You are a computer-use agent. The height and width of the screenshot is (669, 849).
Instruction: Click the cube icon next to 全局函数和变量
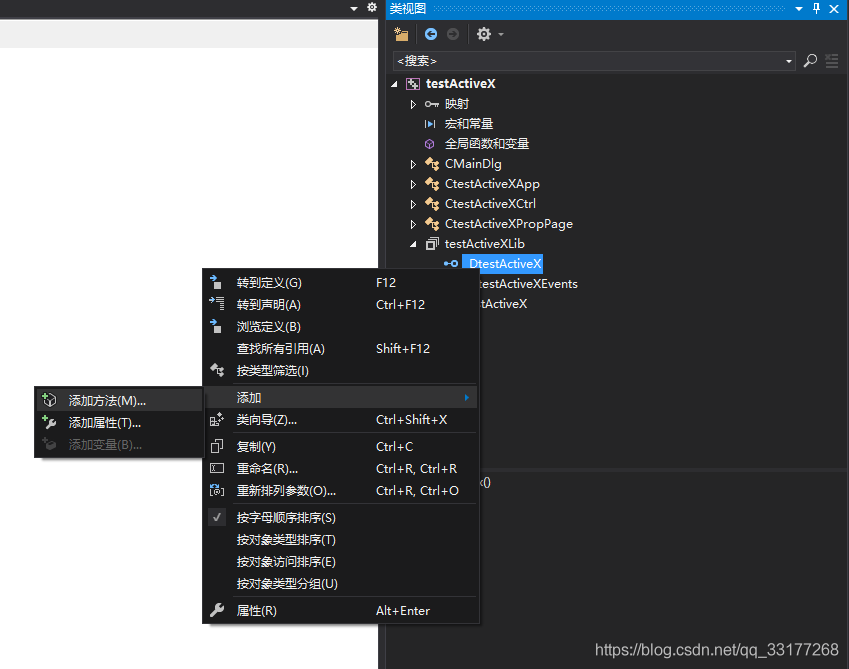click(x=429, y=144)
